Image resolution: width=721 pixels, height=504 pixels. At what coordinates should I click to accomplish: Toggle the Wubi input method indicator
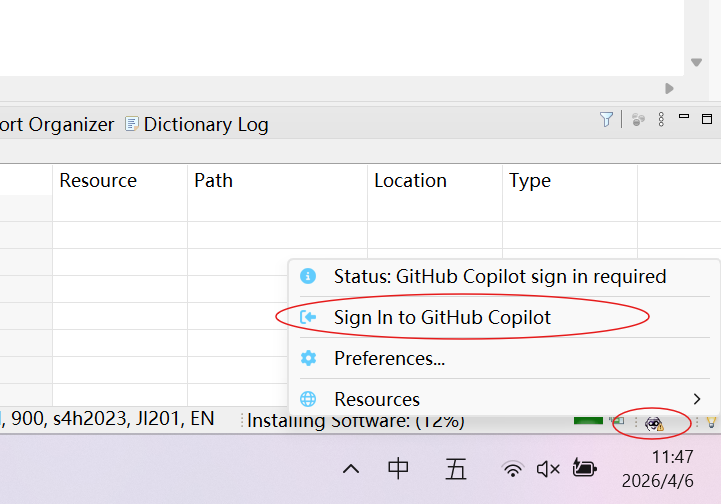click(456, 469)
